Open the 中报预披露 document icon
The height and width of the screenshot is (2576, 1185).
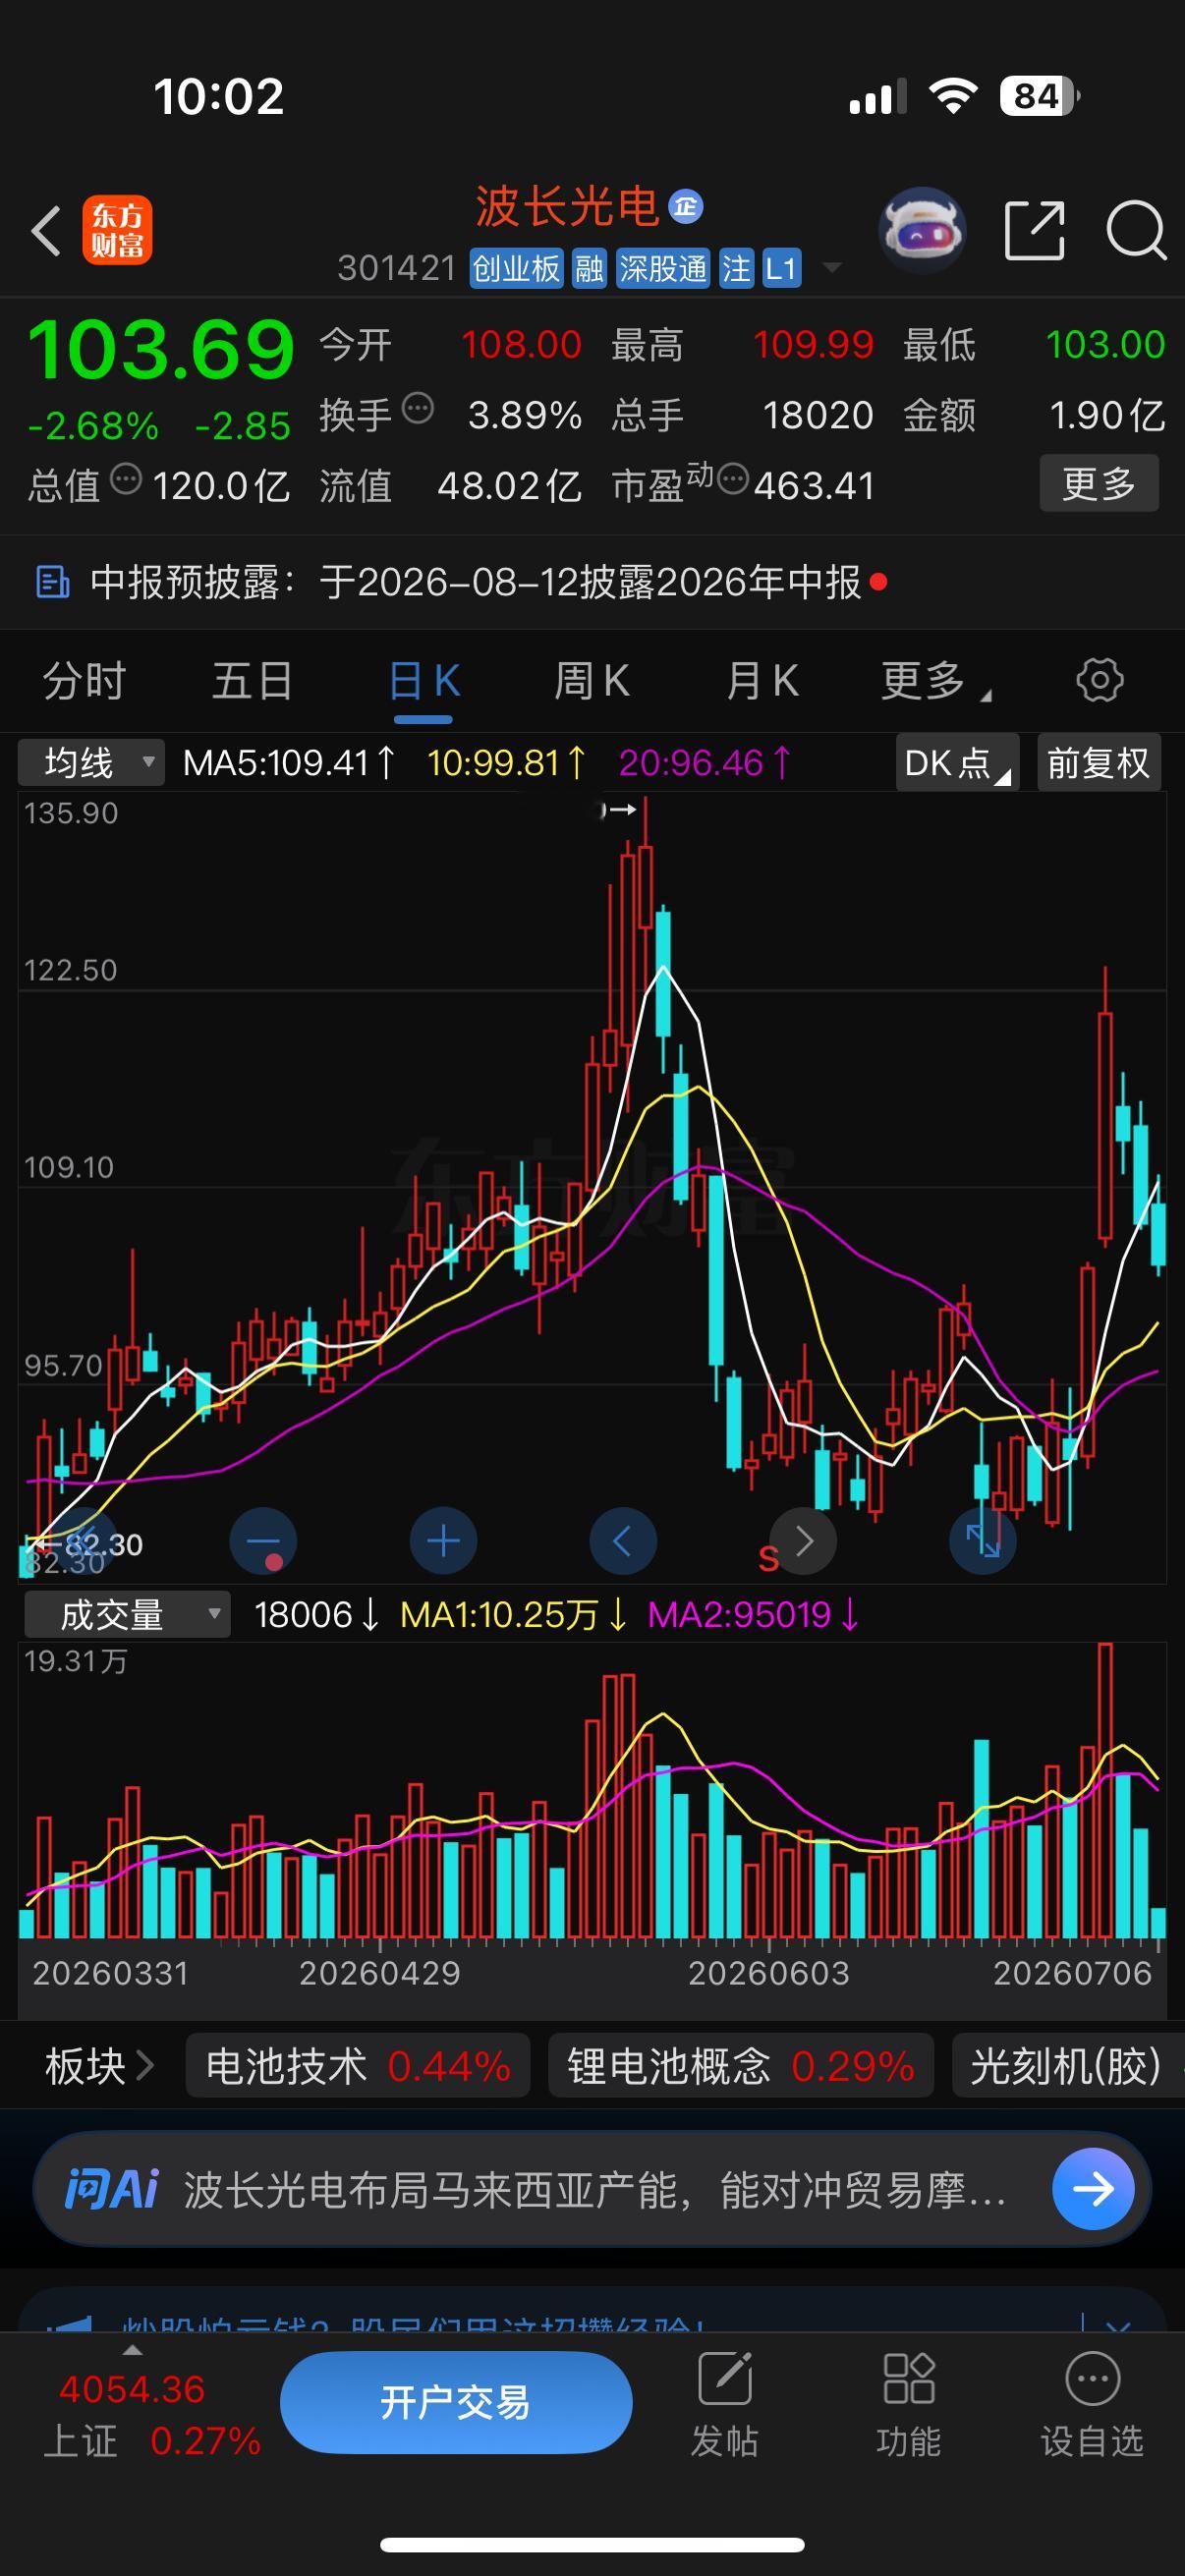click(x=52, y=582)
